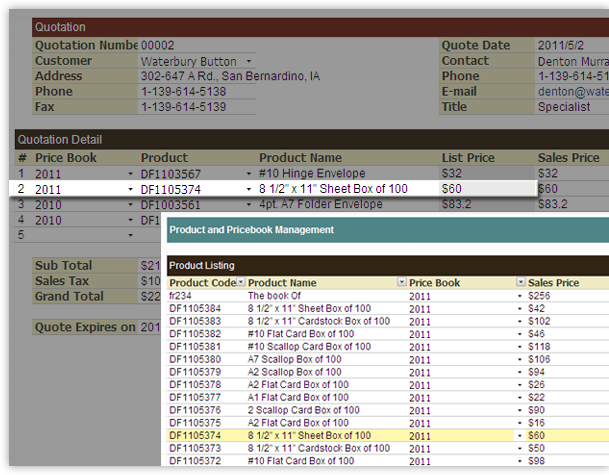Click the Sales Price column header in Product Listing
609x475 pixels.
click(553, 283)
